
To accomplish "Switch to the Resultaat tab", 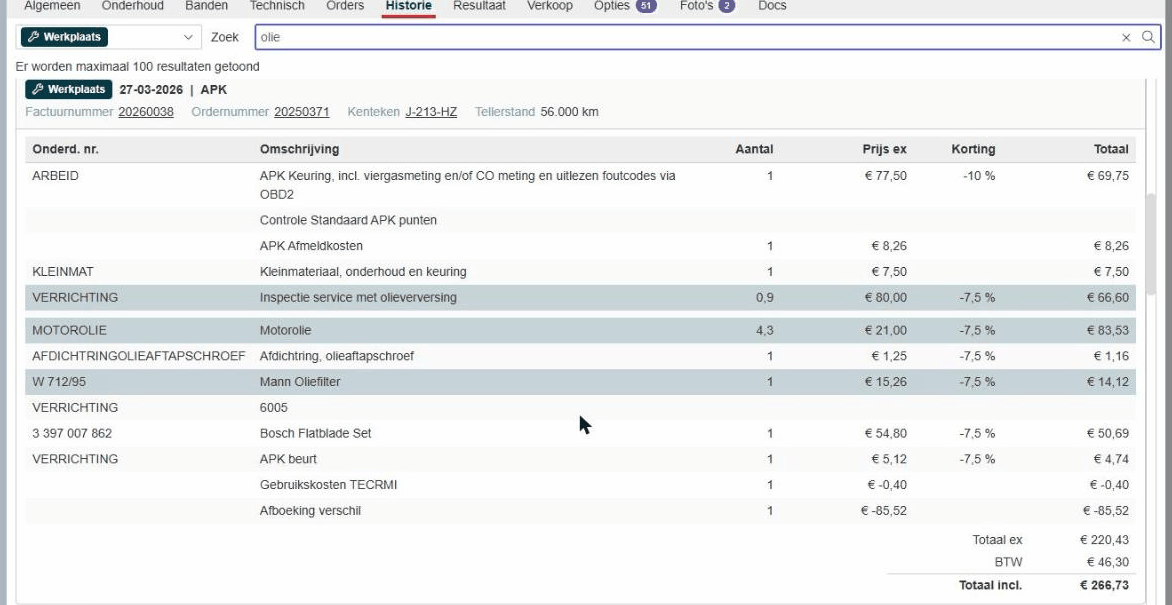I will pyautogui.click(x=479, y=6).
